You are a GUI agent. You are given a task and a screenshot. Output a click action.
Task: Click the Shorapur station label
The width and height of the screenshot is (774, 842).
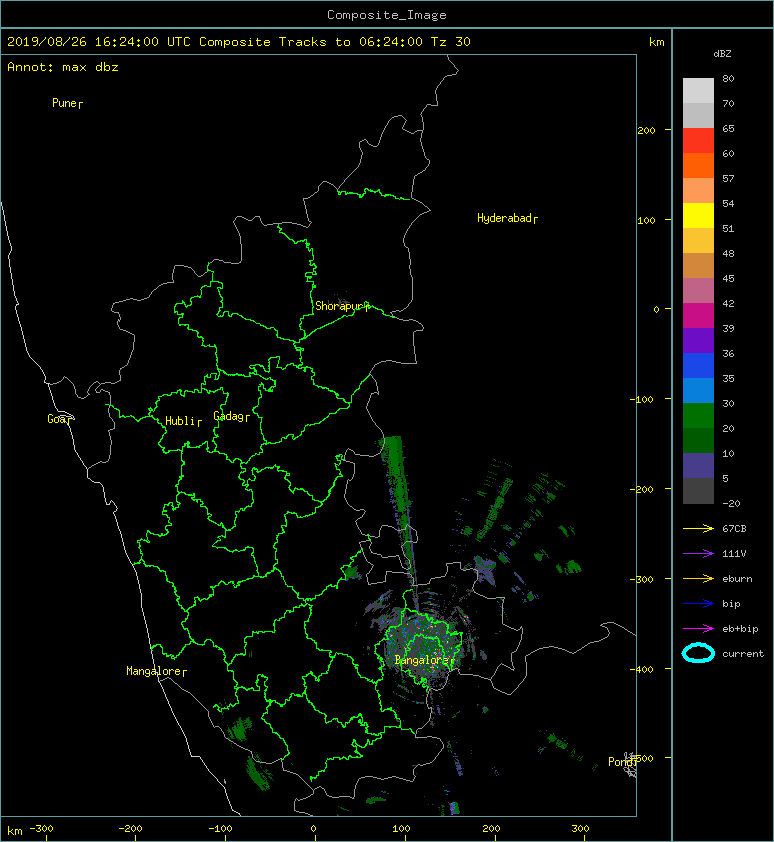coord(340,306)
